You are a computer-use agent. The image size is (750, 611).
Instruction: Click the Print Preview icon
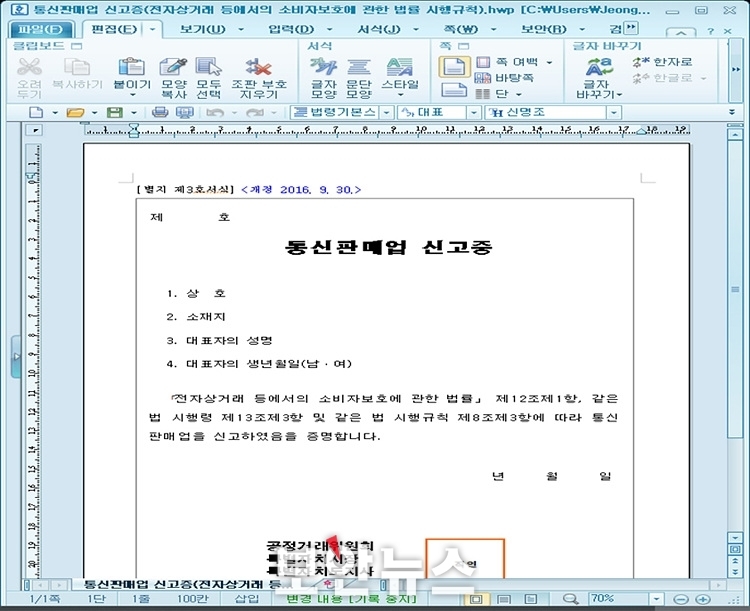185,112
